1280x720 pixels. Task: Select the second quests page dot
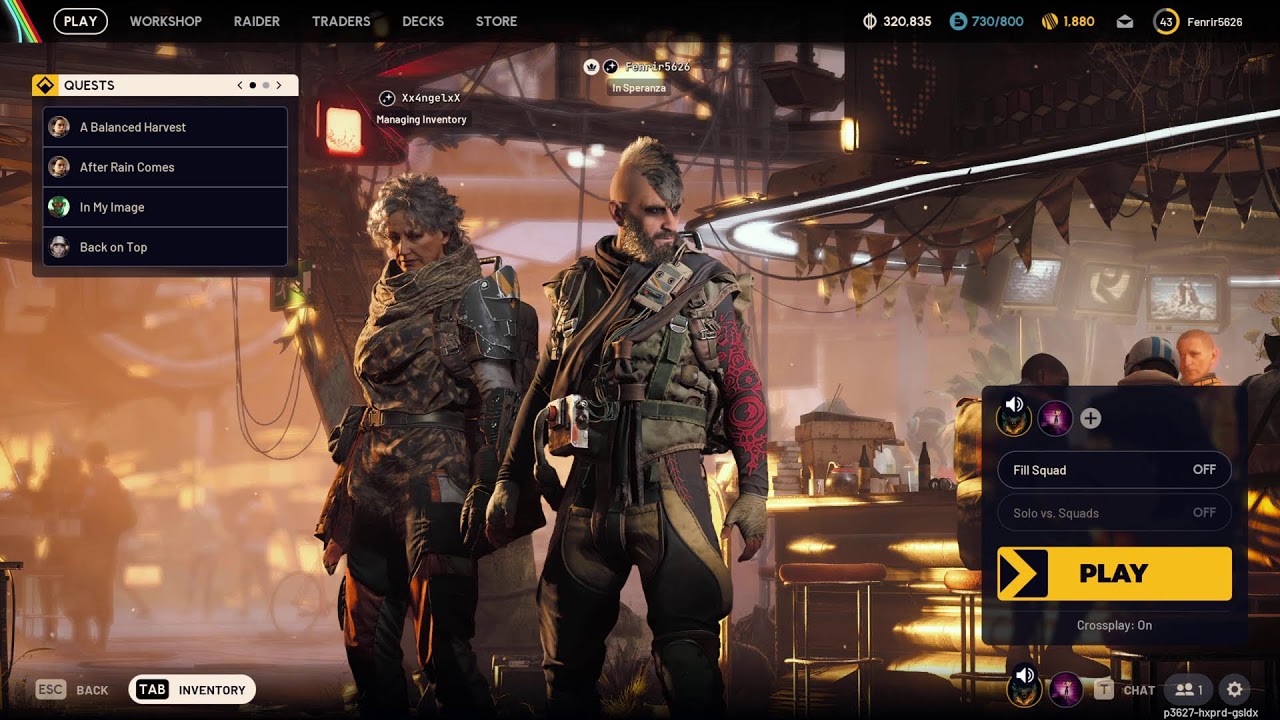click(265, 85)
